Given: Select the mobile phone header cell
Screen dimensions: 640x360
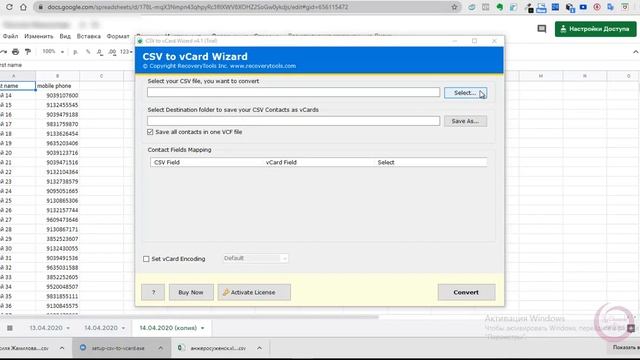Looking at the screenshot, I should 58,86.
